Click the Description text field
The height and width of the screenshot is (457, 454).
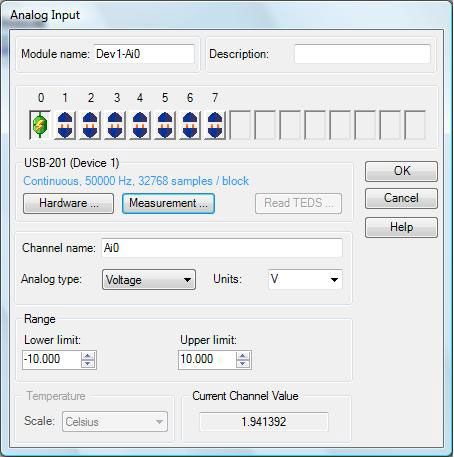click(x=362, y=54)
